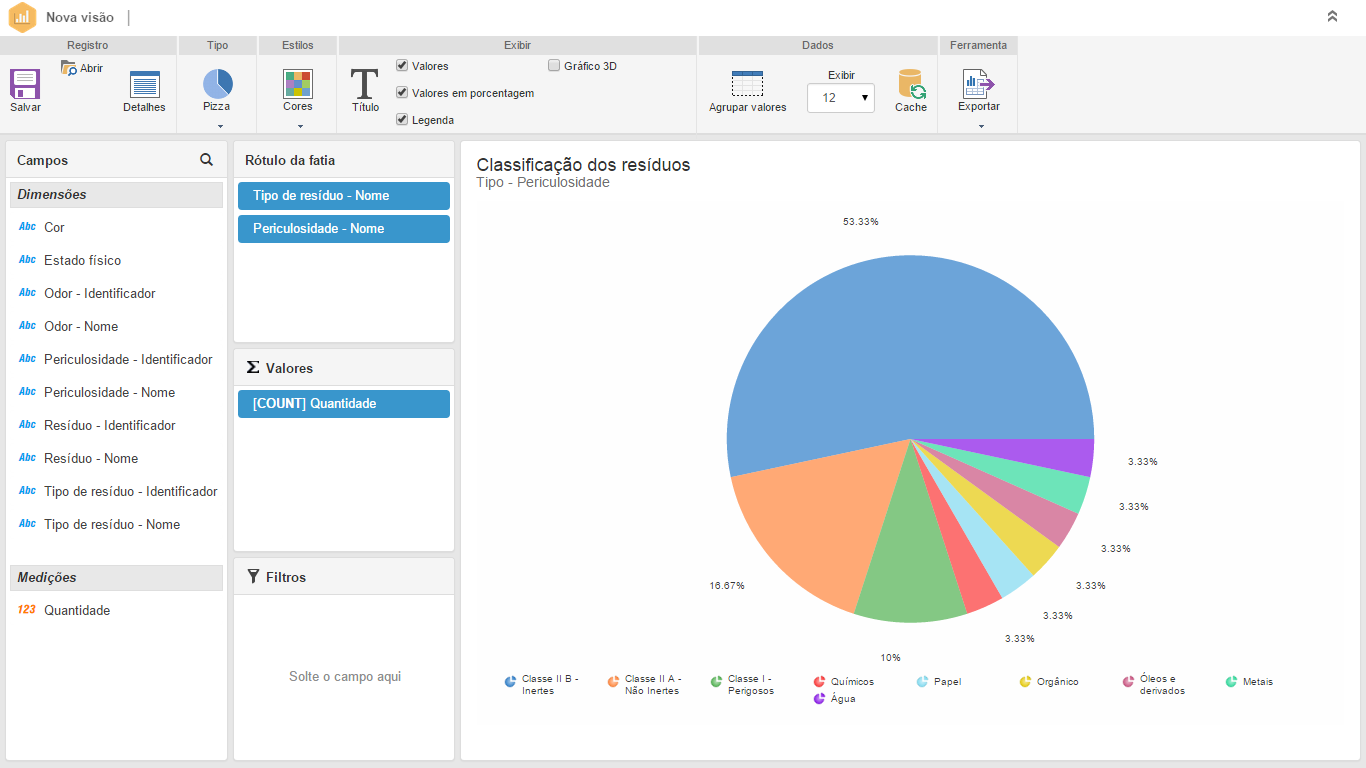Screen dimensions: 1366x768
Task: Select the Pizza chart type icon
Action: (x=217, y=83)
